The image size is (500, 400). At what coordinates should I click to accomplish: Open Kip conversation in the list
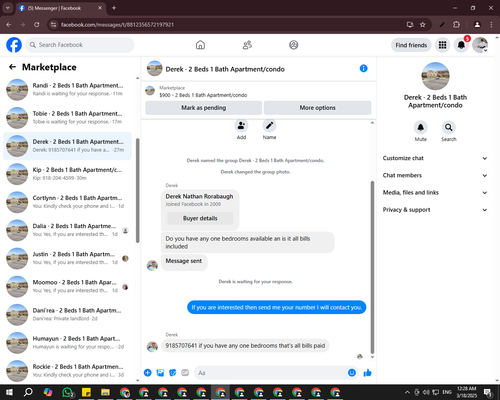click(x=67, y=174)
